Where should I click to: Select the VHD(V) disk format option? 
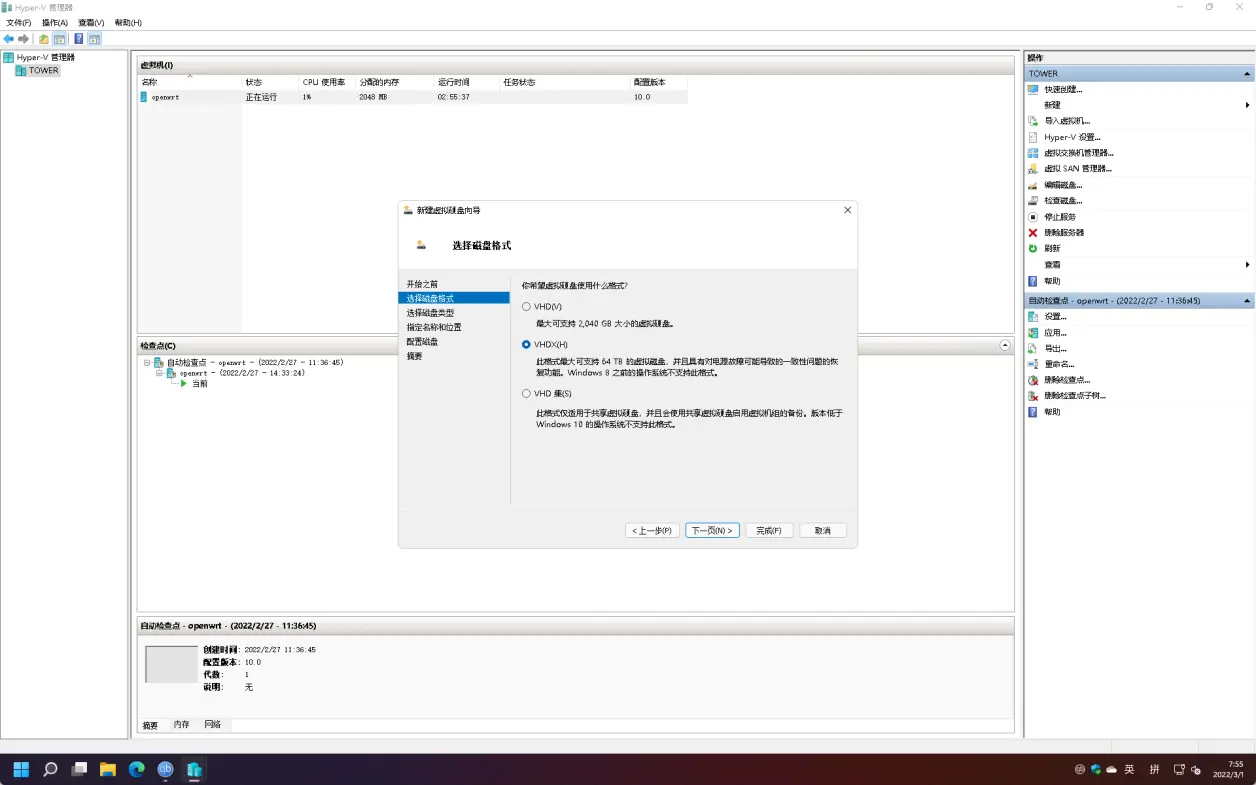coord(526,307)
